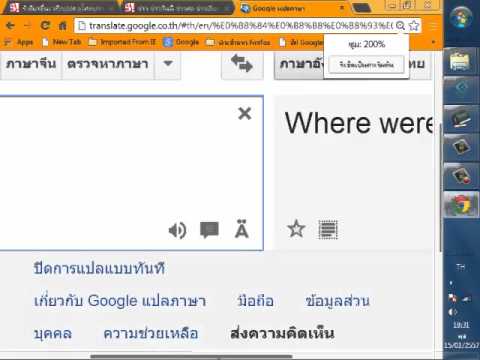Switch to the second browser tab
The width and height of the screenshot is (480, 360).
(177, 8)
